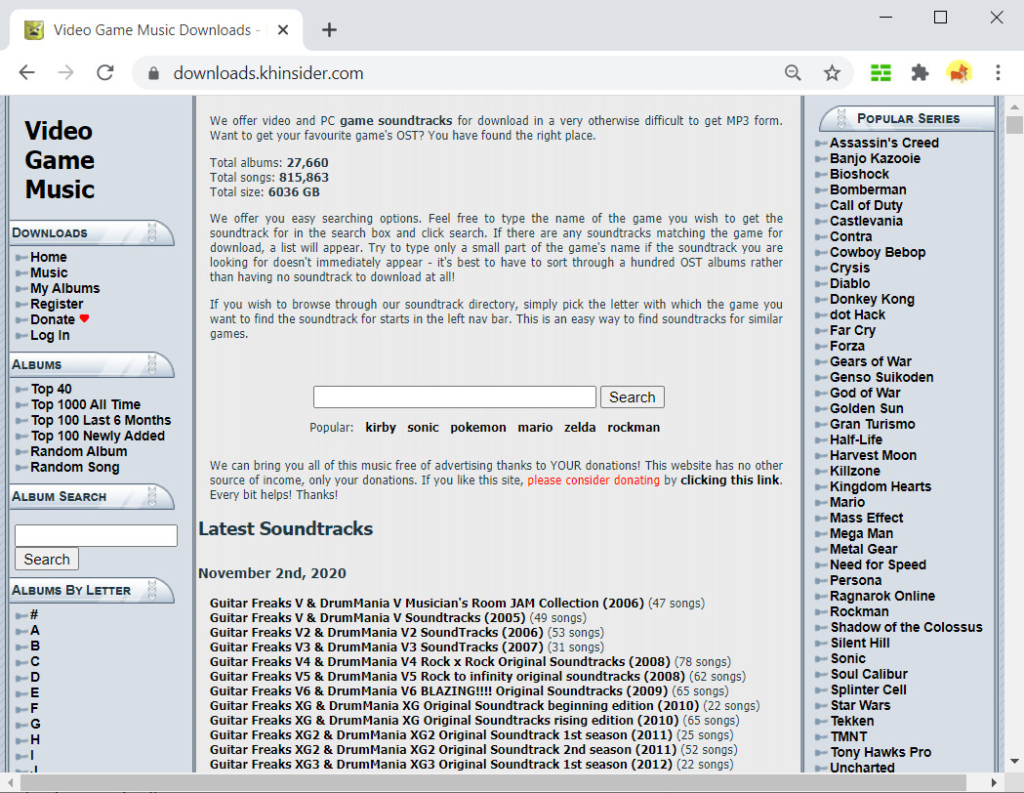Open the Music link in sidebar
1024x793 pixels.
tap(49, 272)
